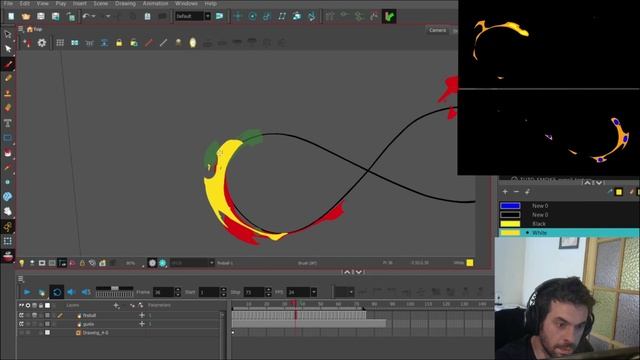Select the Hand pan tool
This screenshot has width=640, height=360.
tap(8, 211)
